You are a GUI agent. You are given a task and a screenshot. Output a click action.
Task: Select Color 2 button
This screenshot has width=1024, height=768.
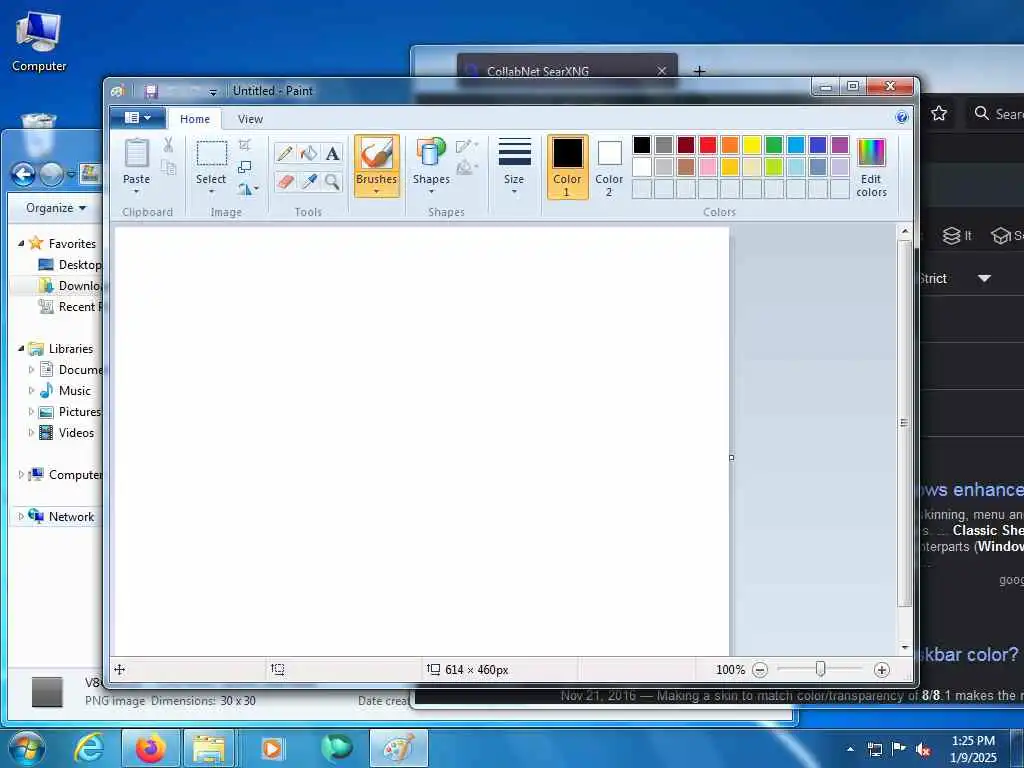pos(609,167)
